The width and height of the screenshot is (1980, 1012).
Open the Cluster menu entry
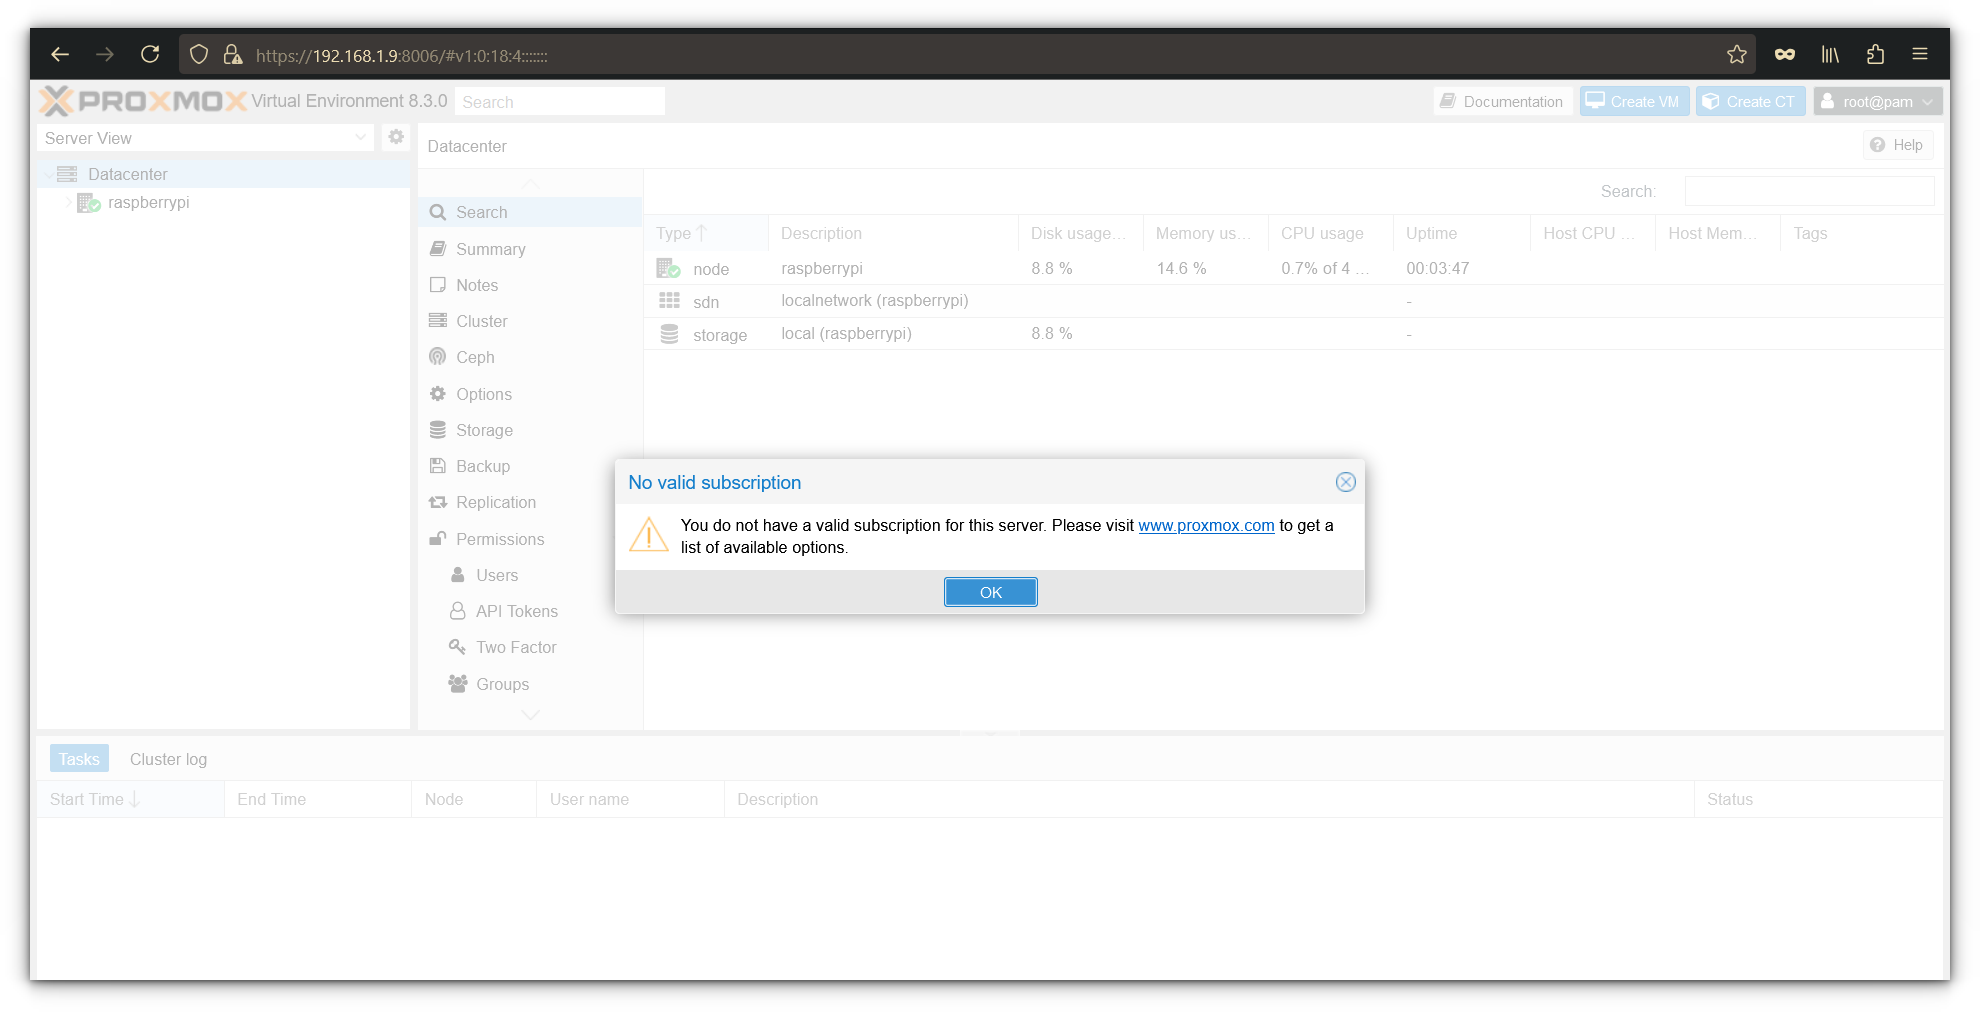pyautogui.click(x=530, y=321)
